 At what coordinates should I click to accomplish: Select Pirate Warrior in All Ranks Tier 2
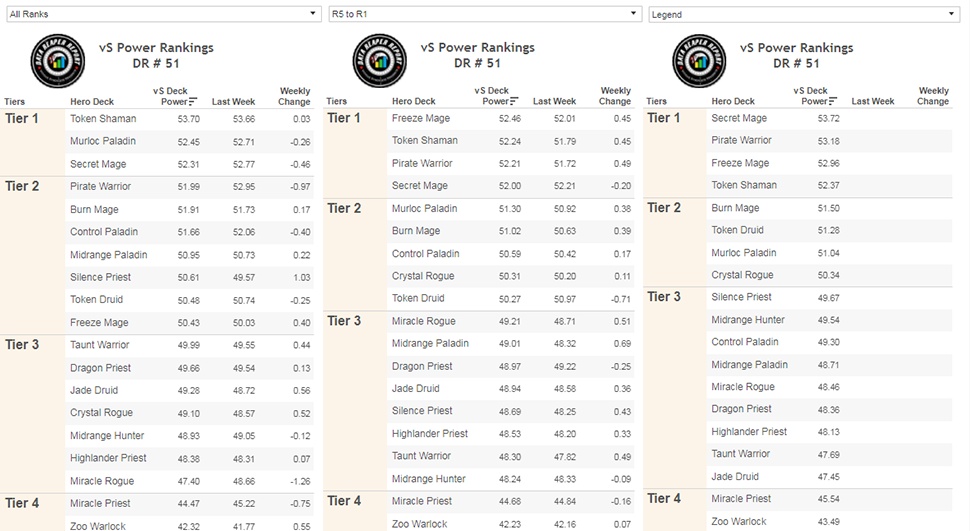pyautogui.click(x=100, y=186)
